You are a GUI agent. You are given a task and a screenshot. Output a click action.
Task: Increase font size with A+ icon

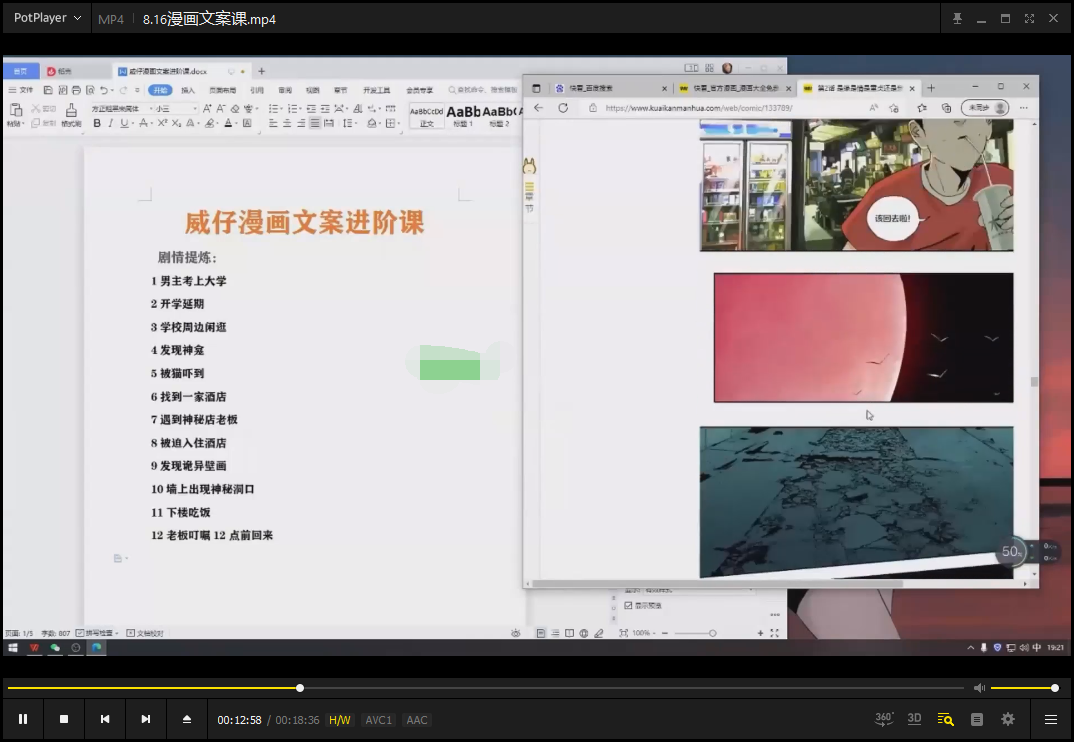(207, 108)
